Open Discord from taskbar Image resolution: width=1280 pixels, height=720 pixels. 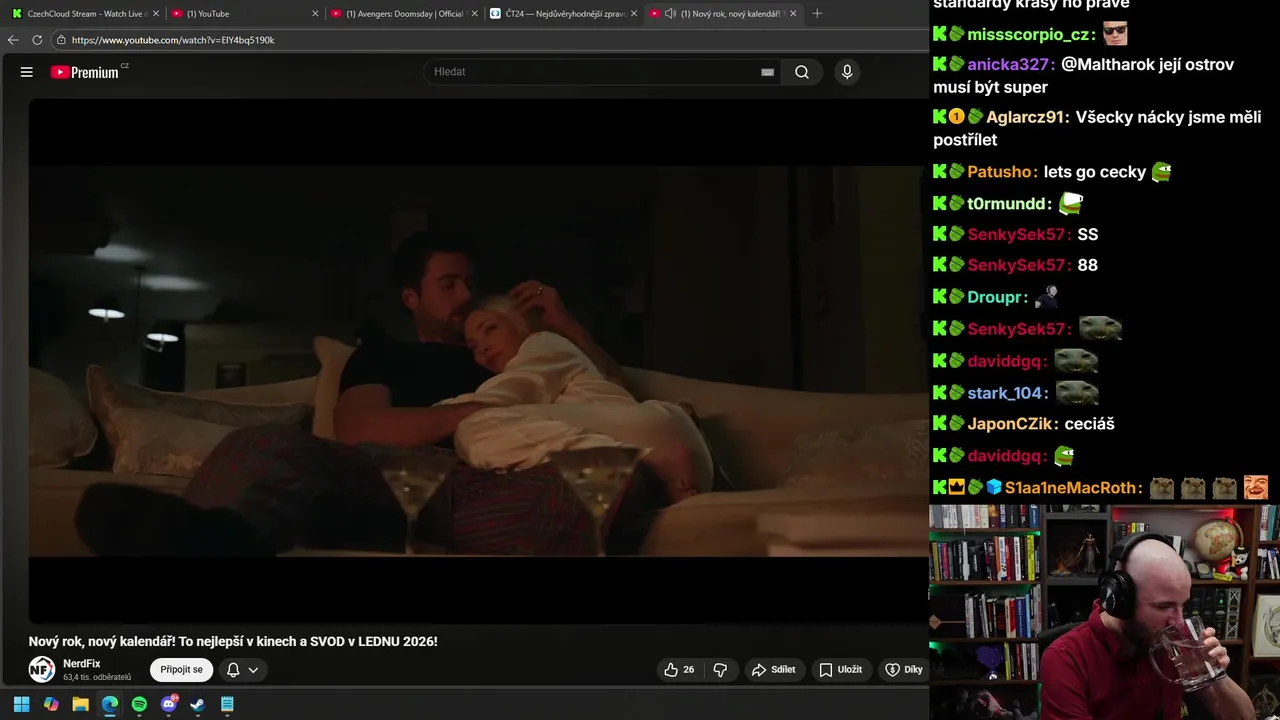169,704
